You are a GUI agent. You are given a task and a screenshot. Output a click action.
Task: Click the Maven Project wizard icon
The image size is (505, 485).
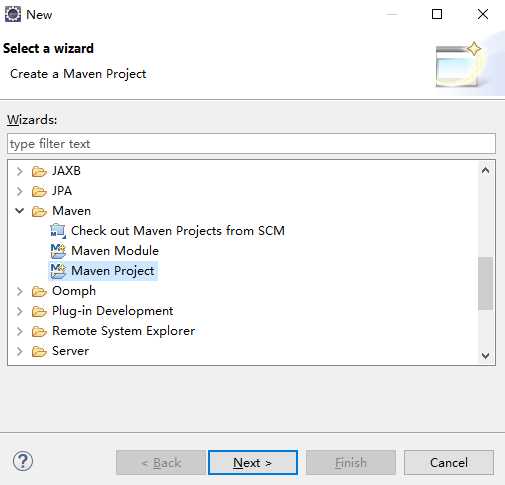[x=58, y=271]
